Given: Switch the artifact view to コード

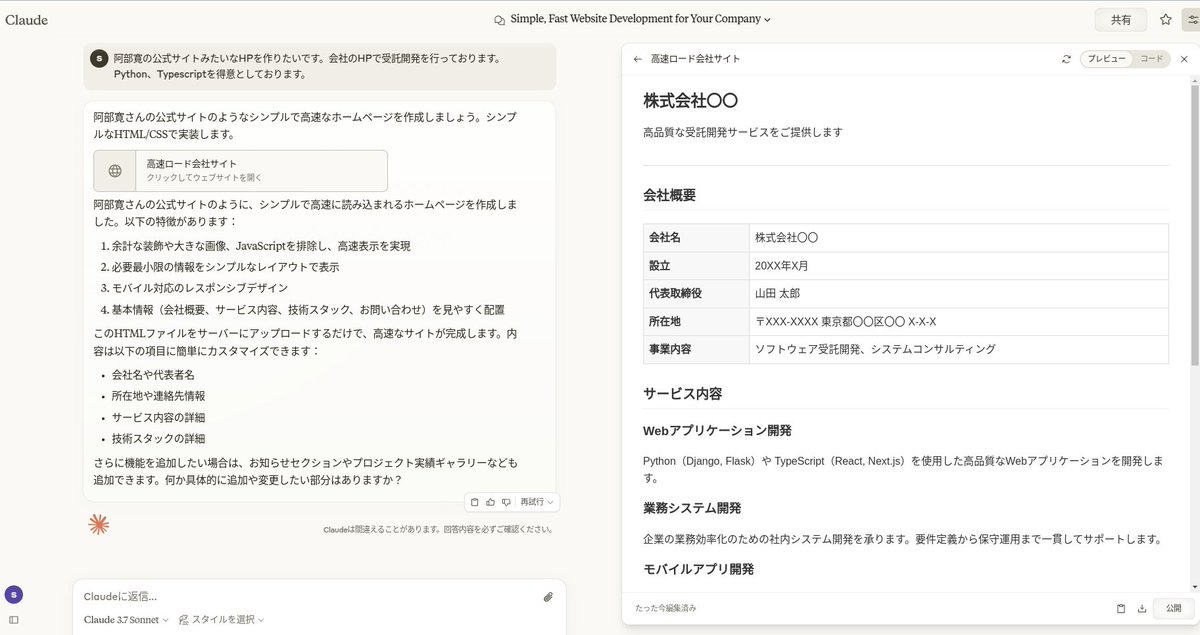Looking at the screenshot, I should [x=1150, y=59].
